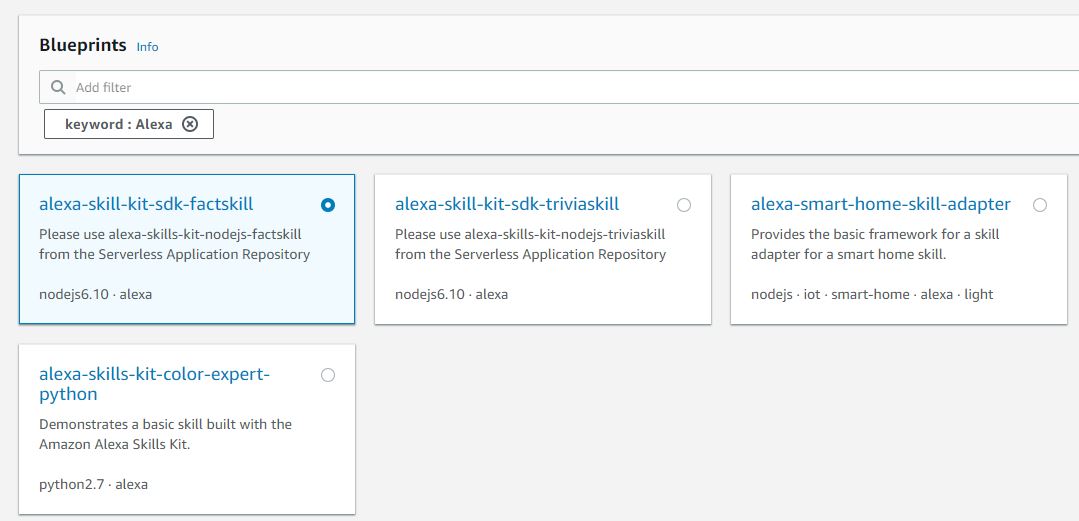Click the color-expert description about Alexa Skills Kit
1079x521 pixels.
point(165,434)
